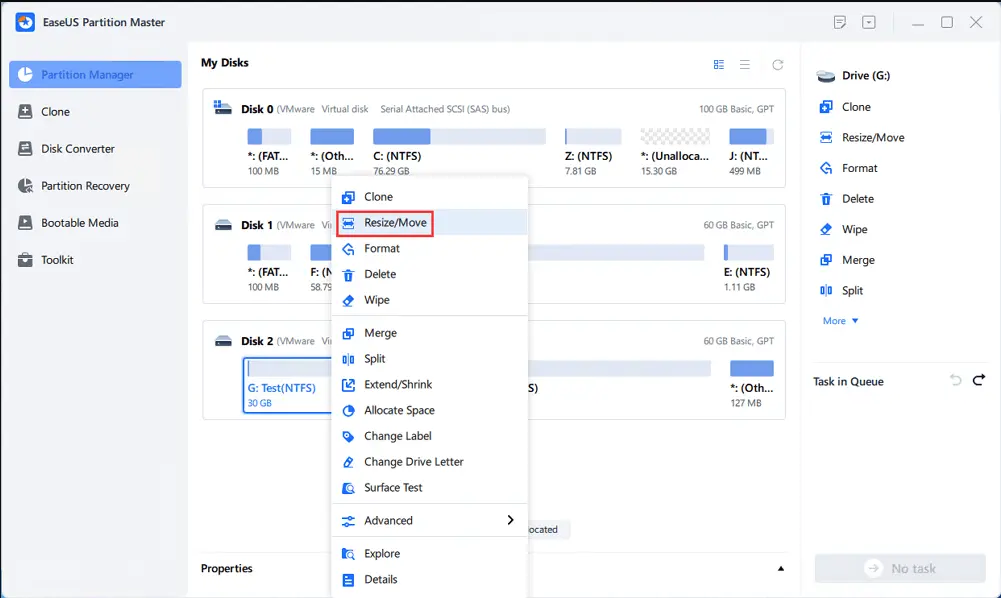Screen dimensions: 1001x598
Task: Collapse the Properties panel
Action: (780, 567)
